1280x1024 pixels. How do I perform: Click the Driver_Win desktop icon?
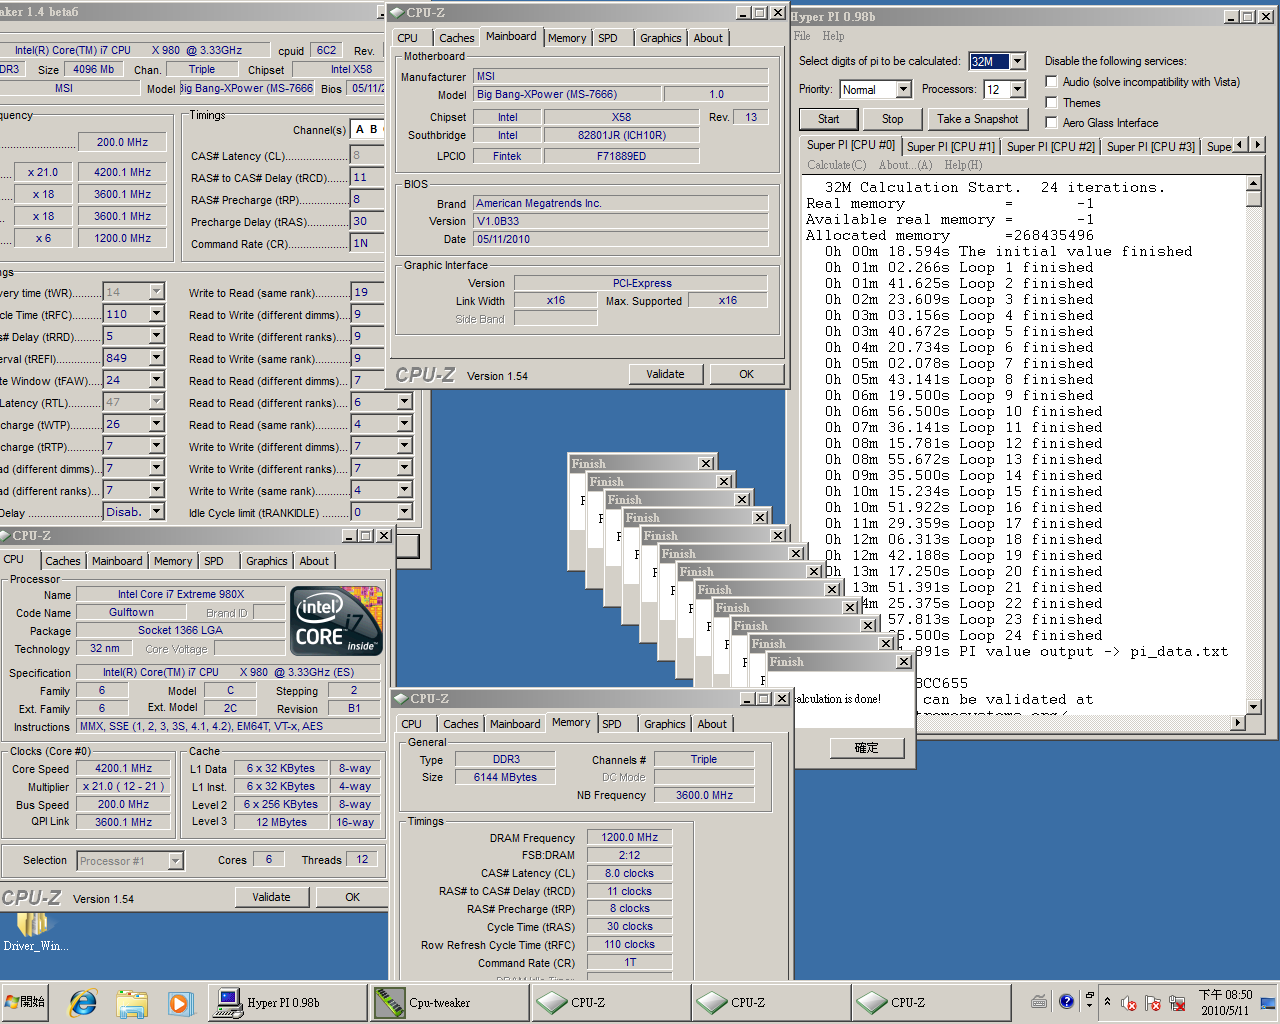click(35, 930)
